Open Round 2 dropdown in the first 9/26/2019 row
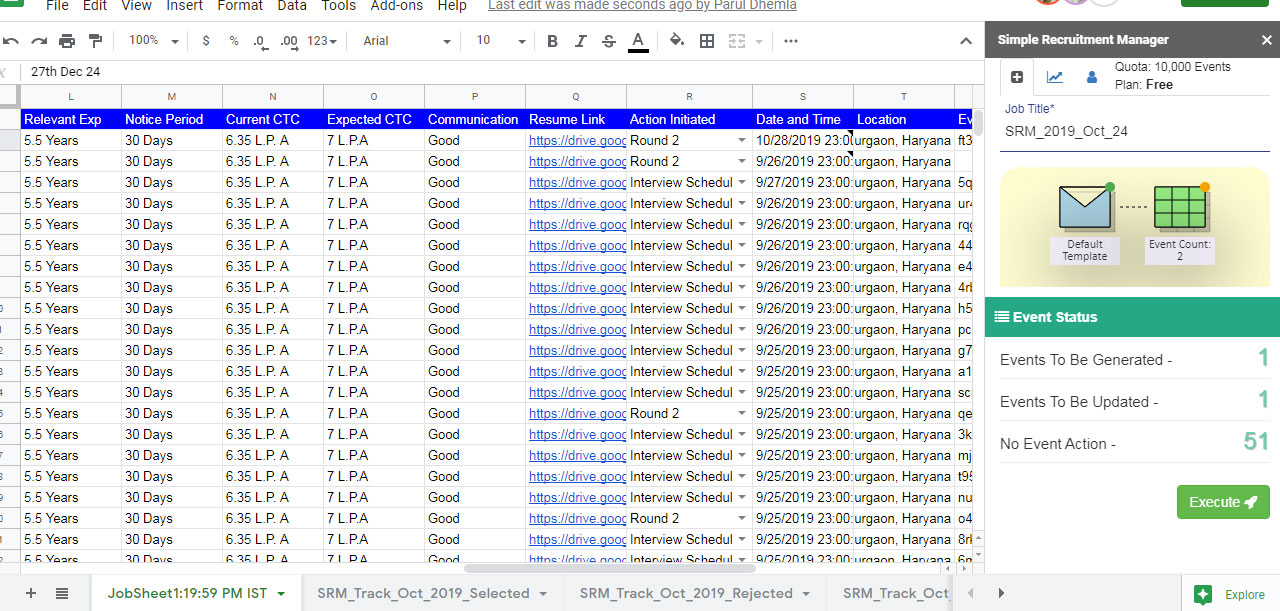 point(742,162)
